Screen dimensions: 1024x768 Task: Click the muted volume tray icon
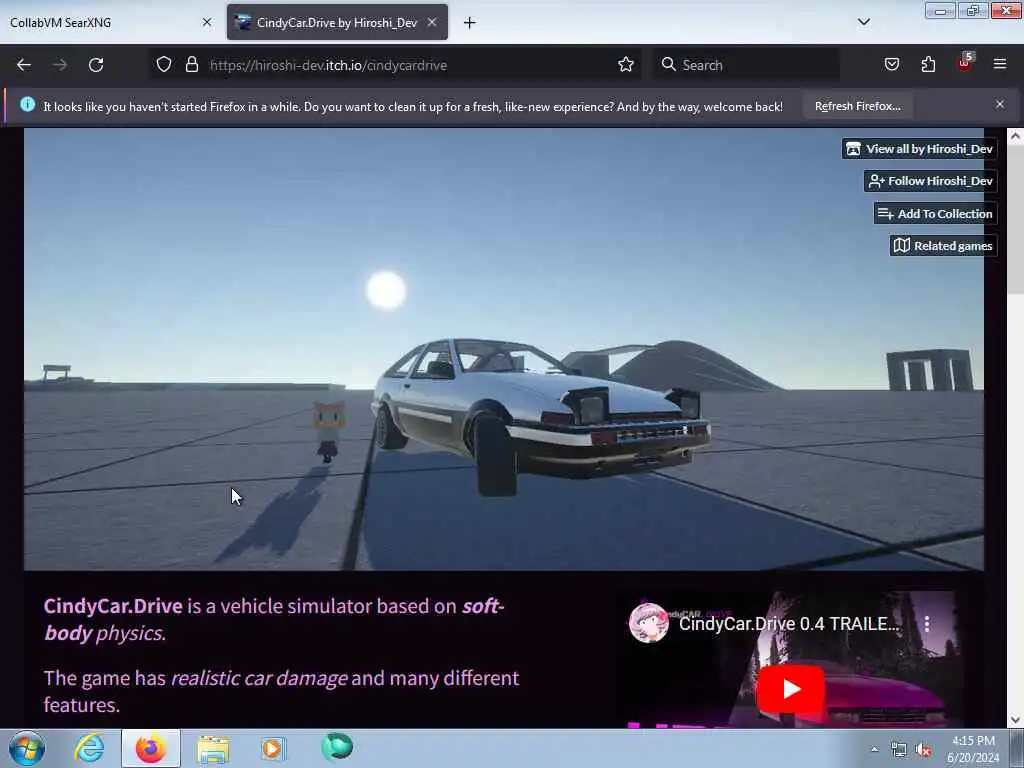[x=923, y=750]
